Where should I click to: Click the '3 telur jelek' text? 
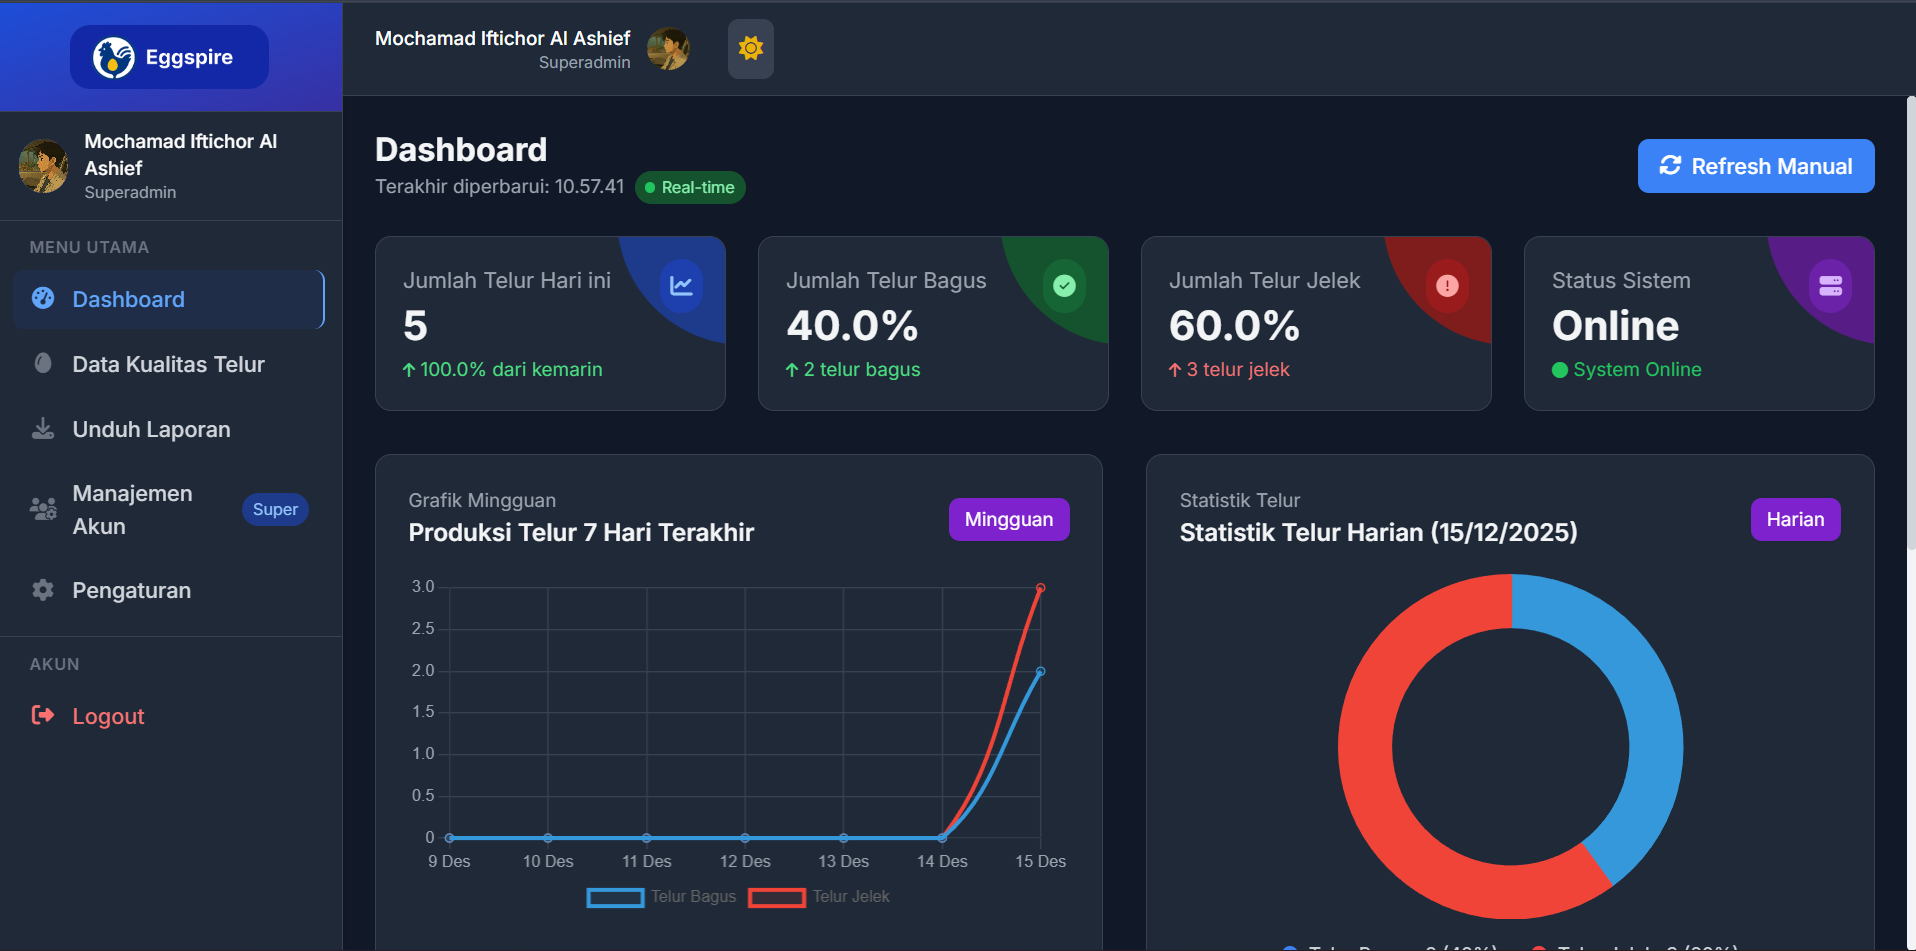1238,369
